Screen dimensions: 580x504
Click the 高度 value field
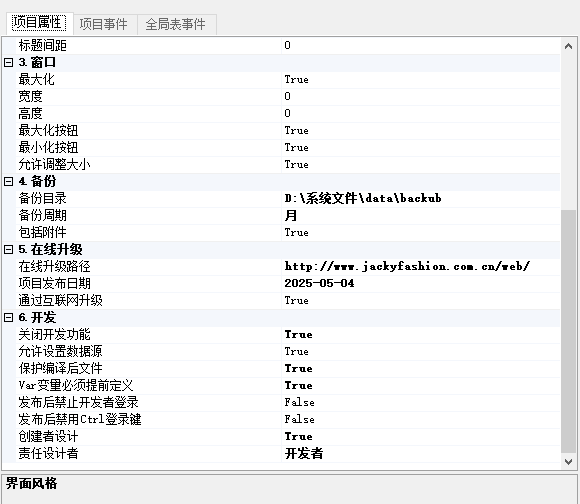click(421, 114)
